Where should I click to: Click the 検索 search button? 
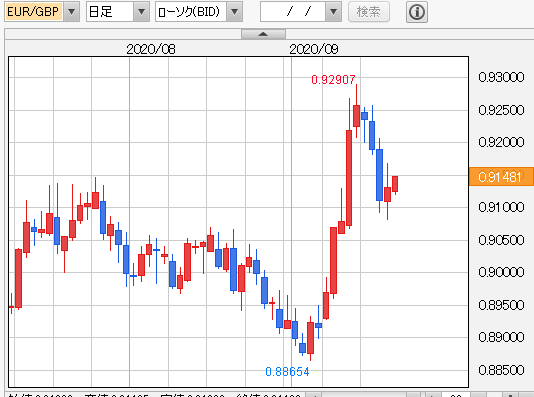click(x=369, y=12)
